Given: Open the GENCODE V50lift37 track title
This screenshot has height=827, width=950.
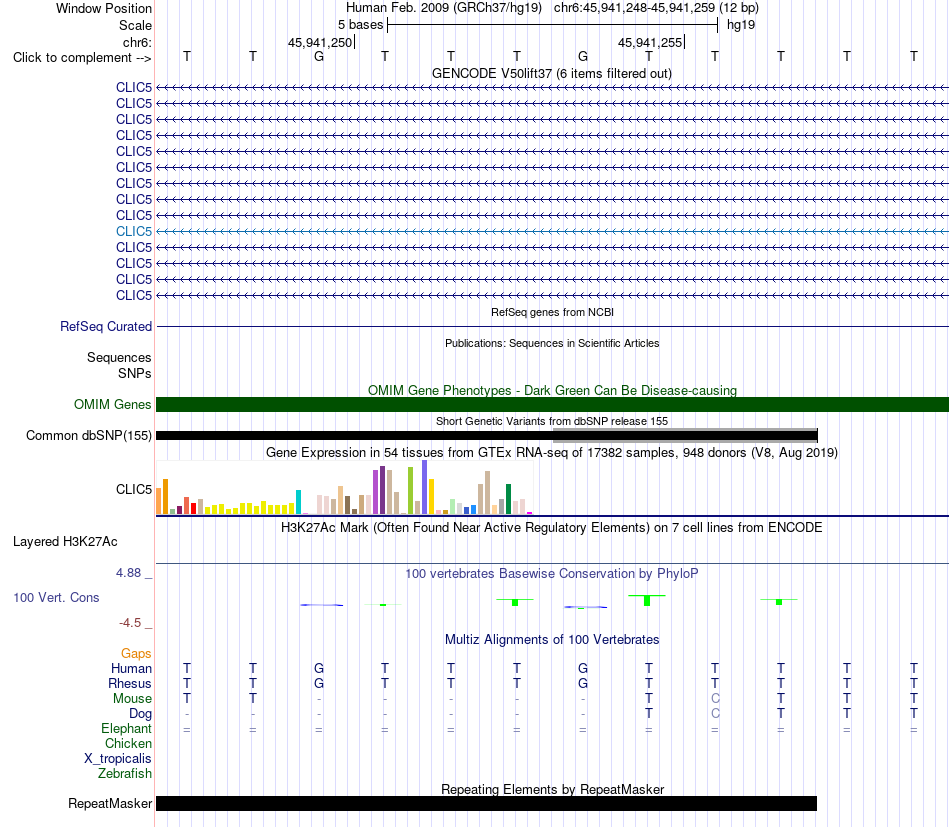Looking at the screenshot, I should pyautogui.click(x=551, y=73).
